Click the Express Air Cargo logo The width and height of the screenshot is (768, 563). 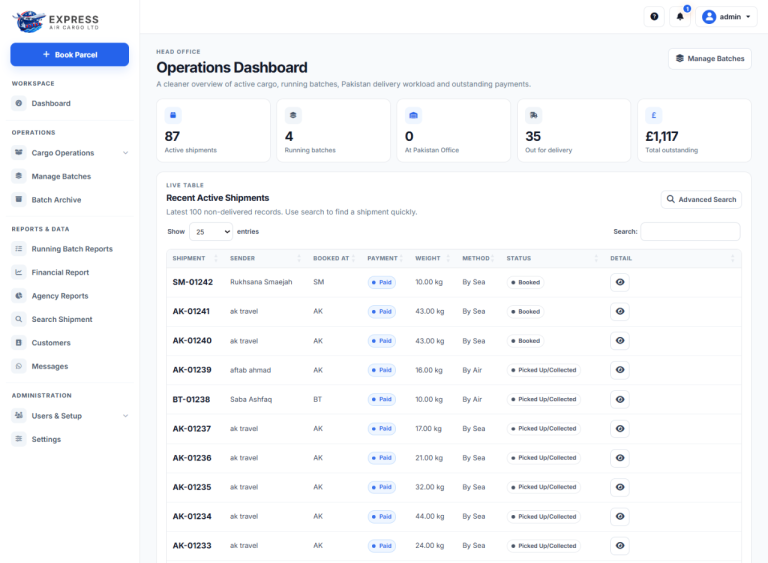[x=56, y=22]
